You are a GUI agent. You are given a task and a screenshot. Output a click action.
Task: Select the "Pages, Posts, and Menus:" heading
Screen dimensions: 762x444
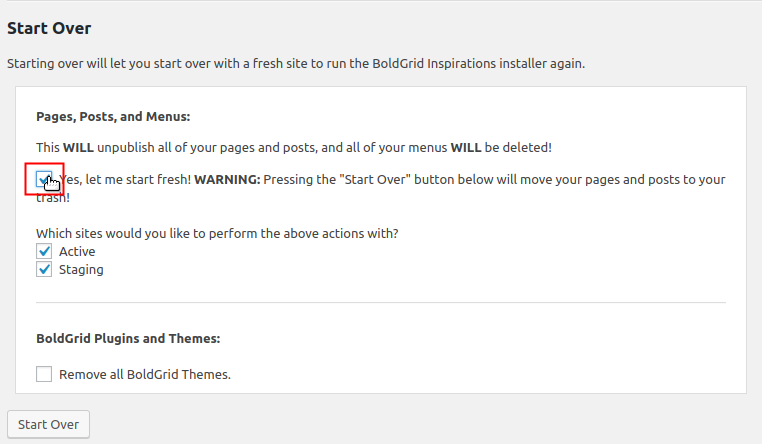click(x=113, y=116)
